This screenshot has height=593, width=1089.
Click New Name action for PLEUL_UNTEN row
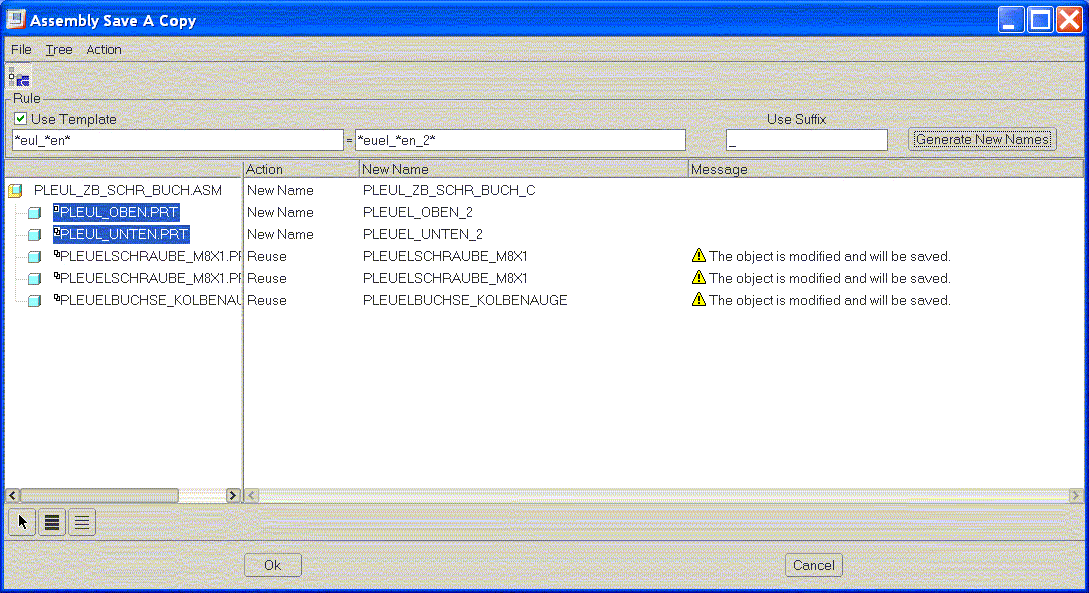coord(280,235)
